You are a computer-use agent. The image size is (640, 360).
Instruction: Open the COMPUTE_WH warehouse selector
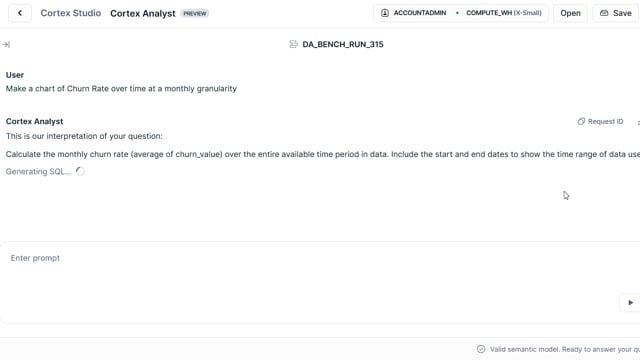pos(504,13)
